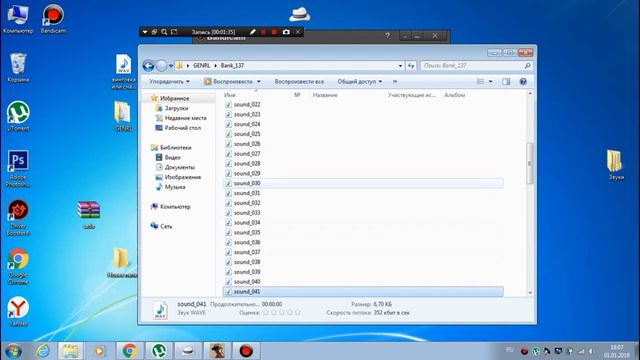Toggle the preview pane icon

coord(506,82)
